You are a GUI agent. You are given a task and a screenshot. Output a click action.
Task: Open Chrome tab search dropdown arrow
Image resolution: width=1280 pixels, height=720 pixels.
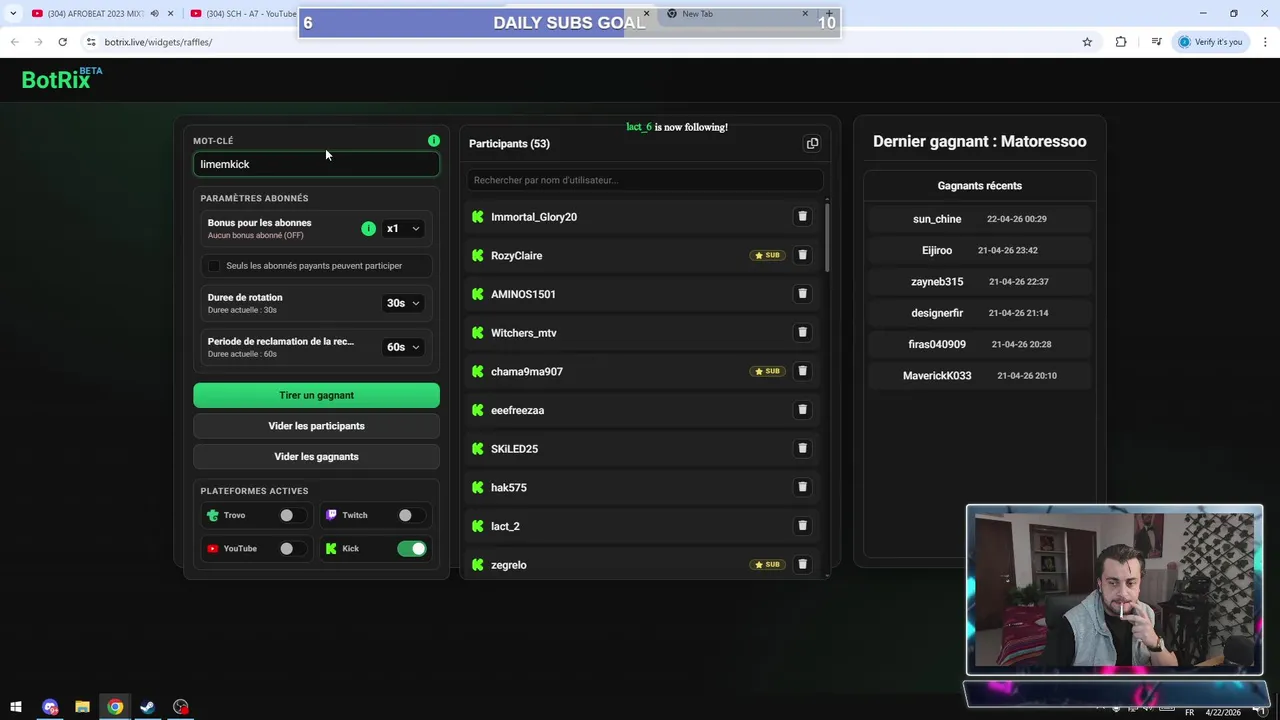click(13, 13)
